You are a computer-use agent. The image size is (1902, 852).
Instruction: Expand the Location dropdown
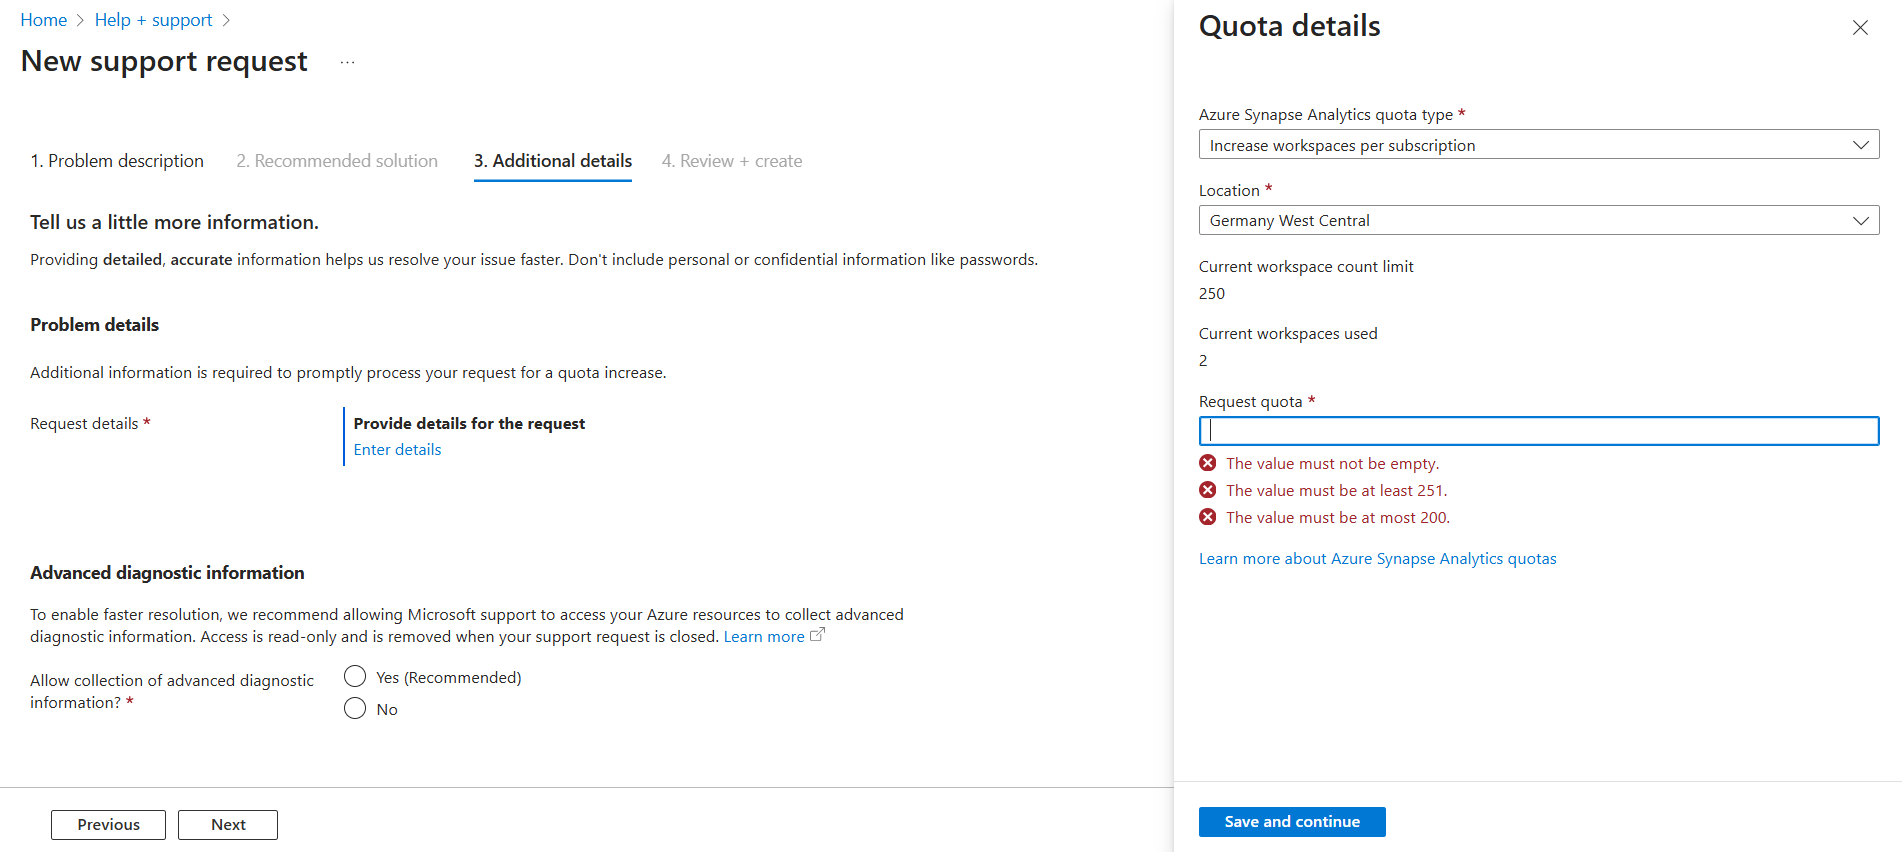pos(1539,220)
